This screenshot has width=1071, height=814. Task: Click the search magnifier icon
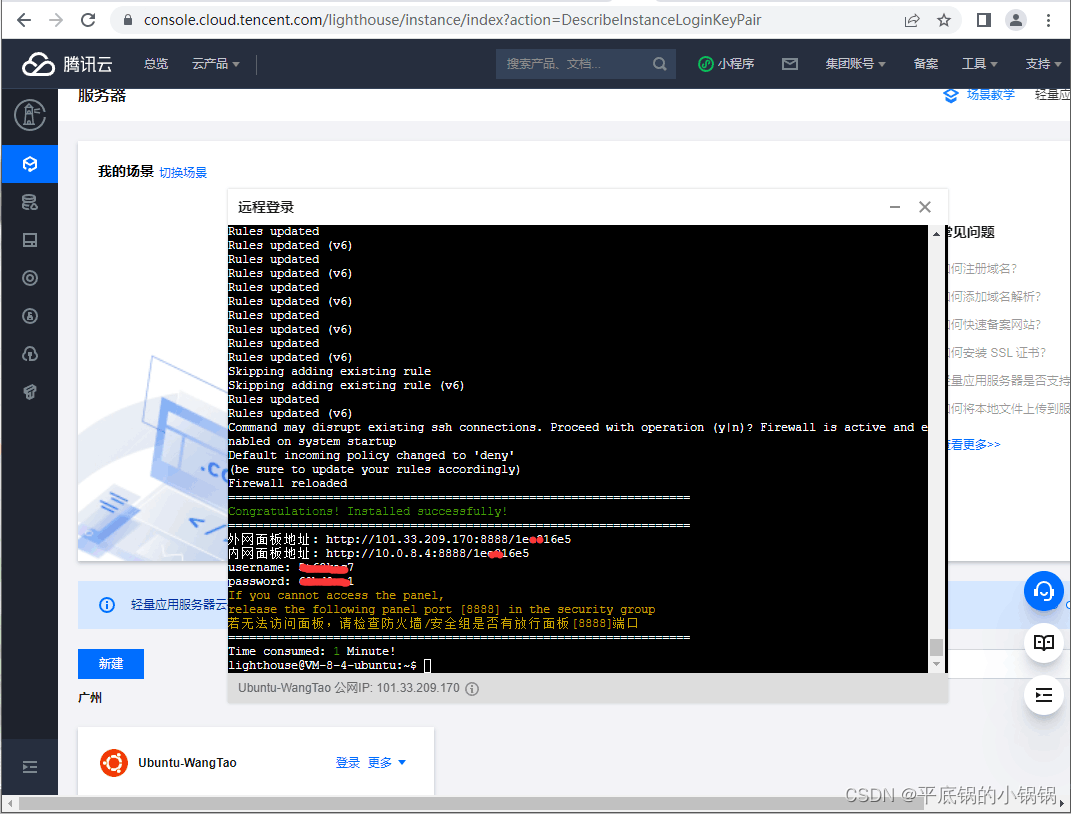coord(659,64)
